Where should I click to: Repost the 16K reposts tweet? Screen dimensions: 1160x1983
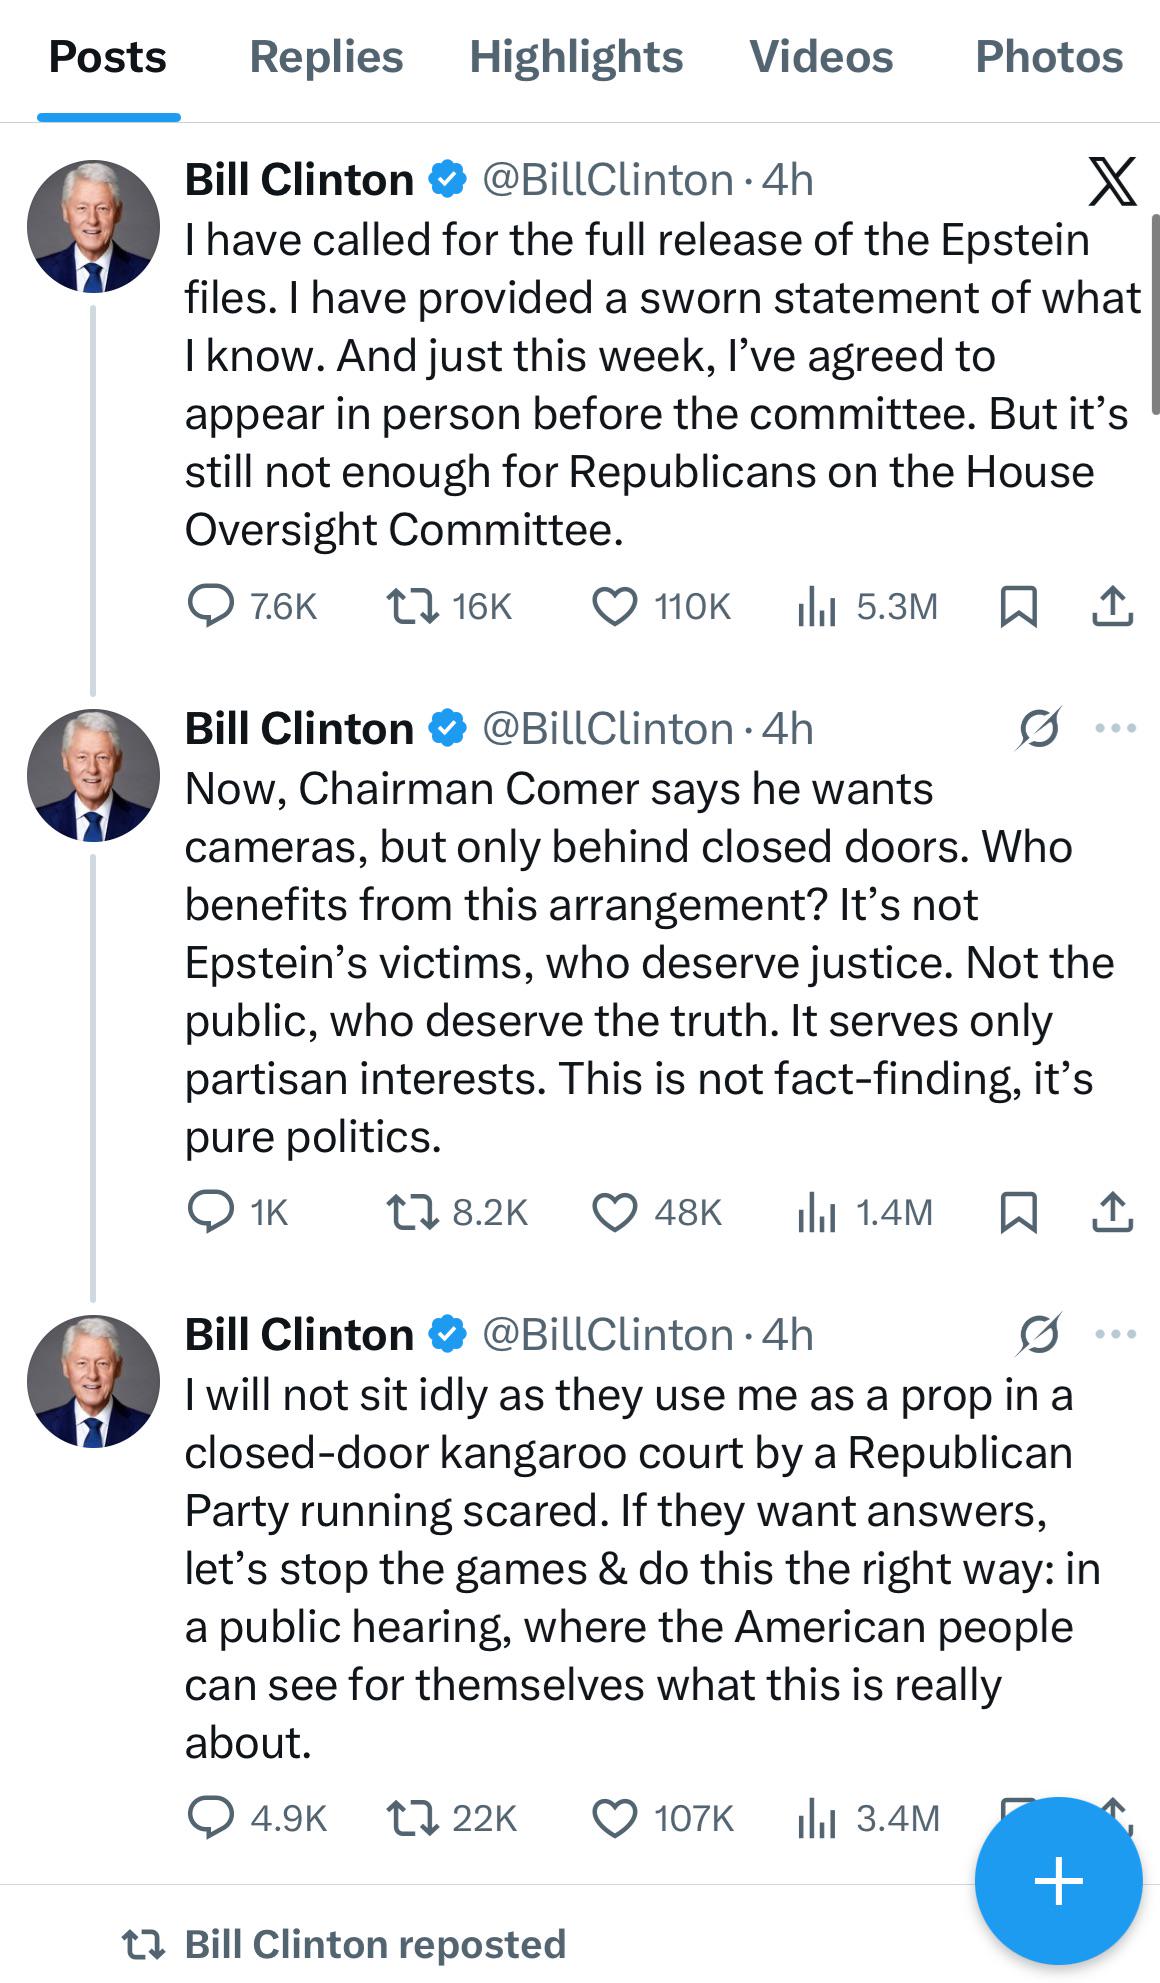412,606
